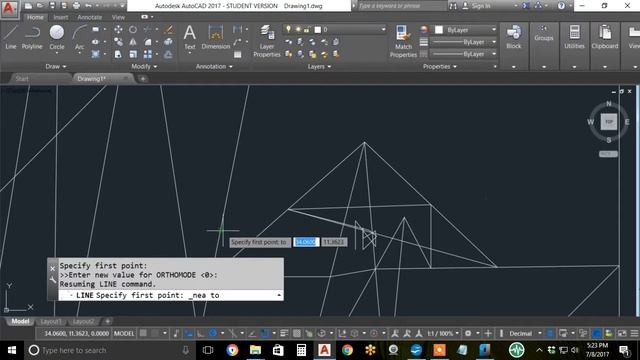This screenshot has height=360, width=640.
Task: Switch to the Layout1 tab
Action: [51, 322]
